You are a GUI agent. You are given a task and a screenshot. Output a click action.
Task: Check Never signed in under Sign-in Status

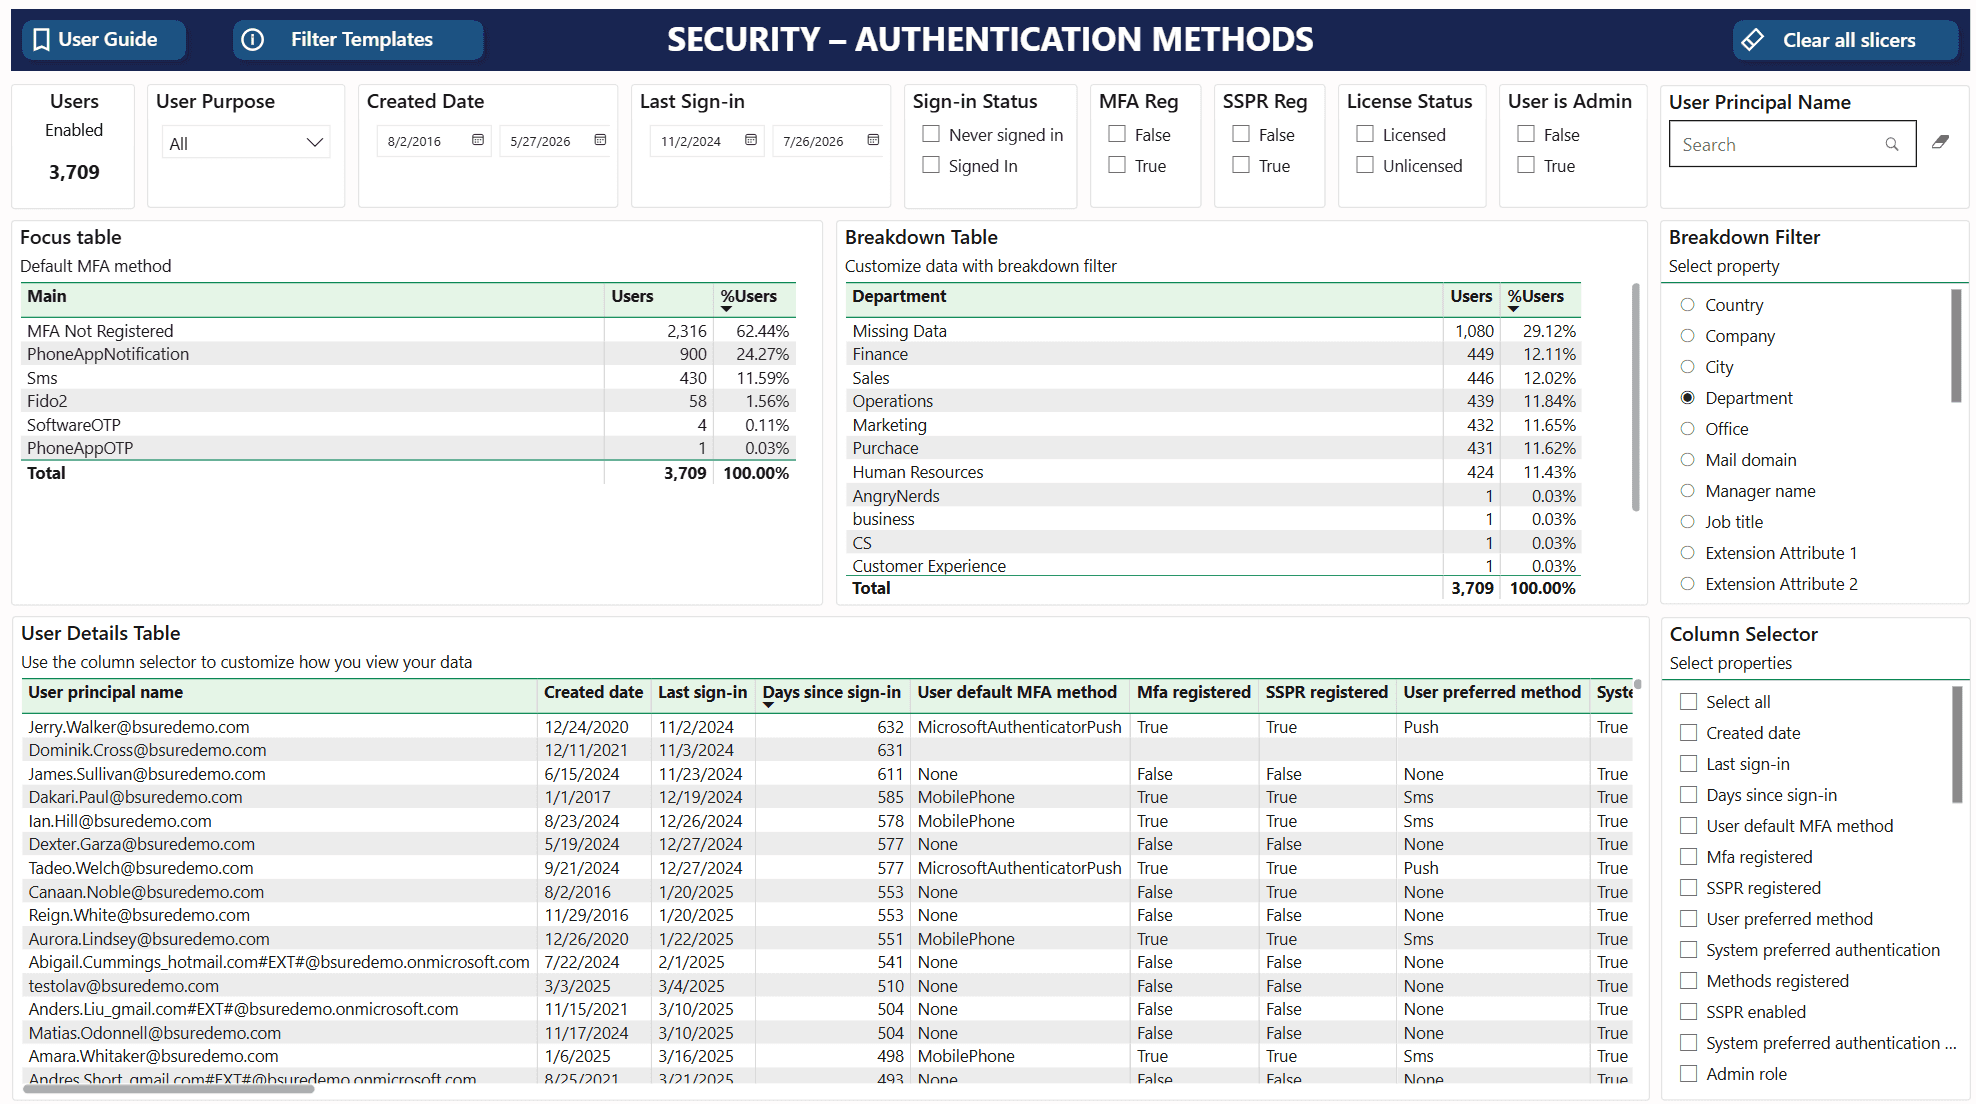931,134
